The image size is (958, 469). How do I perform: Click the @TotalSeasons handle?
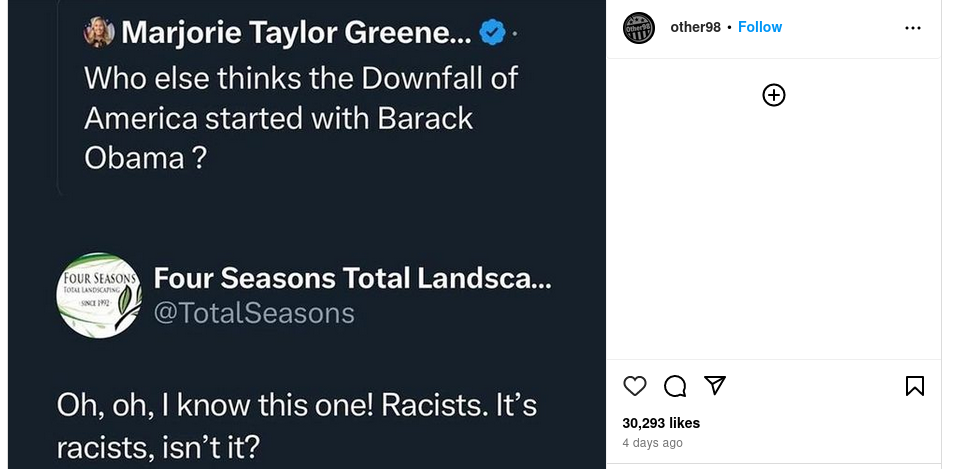[254, 313]
